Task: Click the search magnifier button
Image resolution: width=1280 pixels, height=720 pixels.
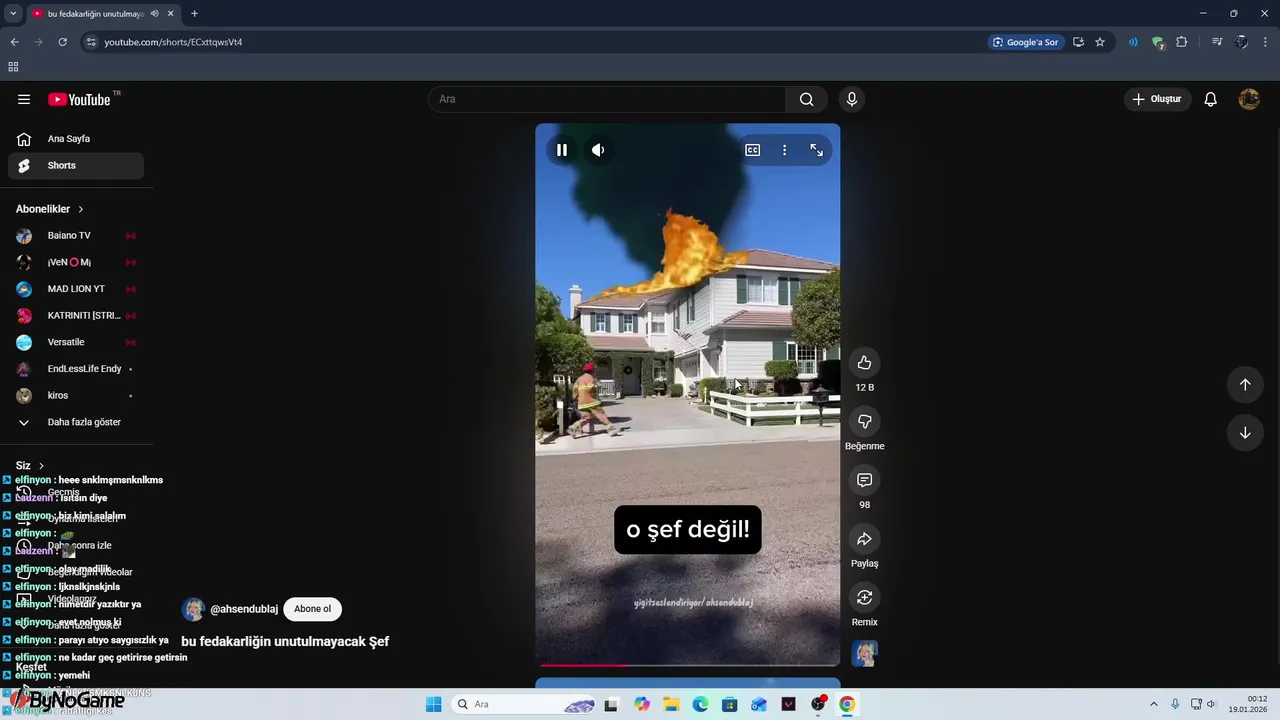Action: tap(806, 99)
